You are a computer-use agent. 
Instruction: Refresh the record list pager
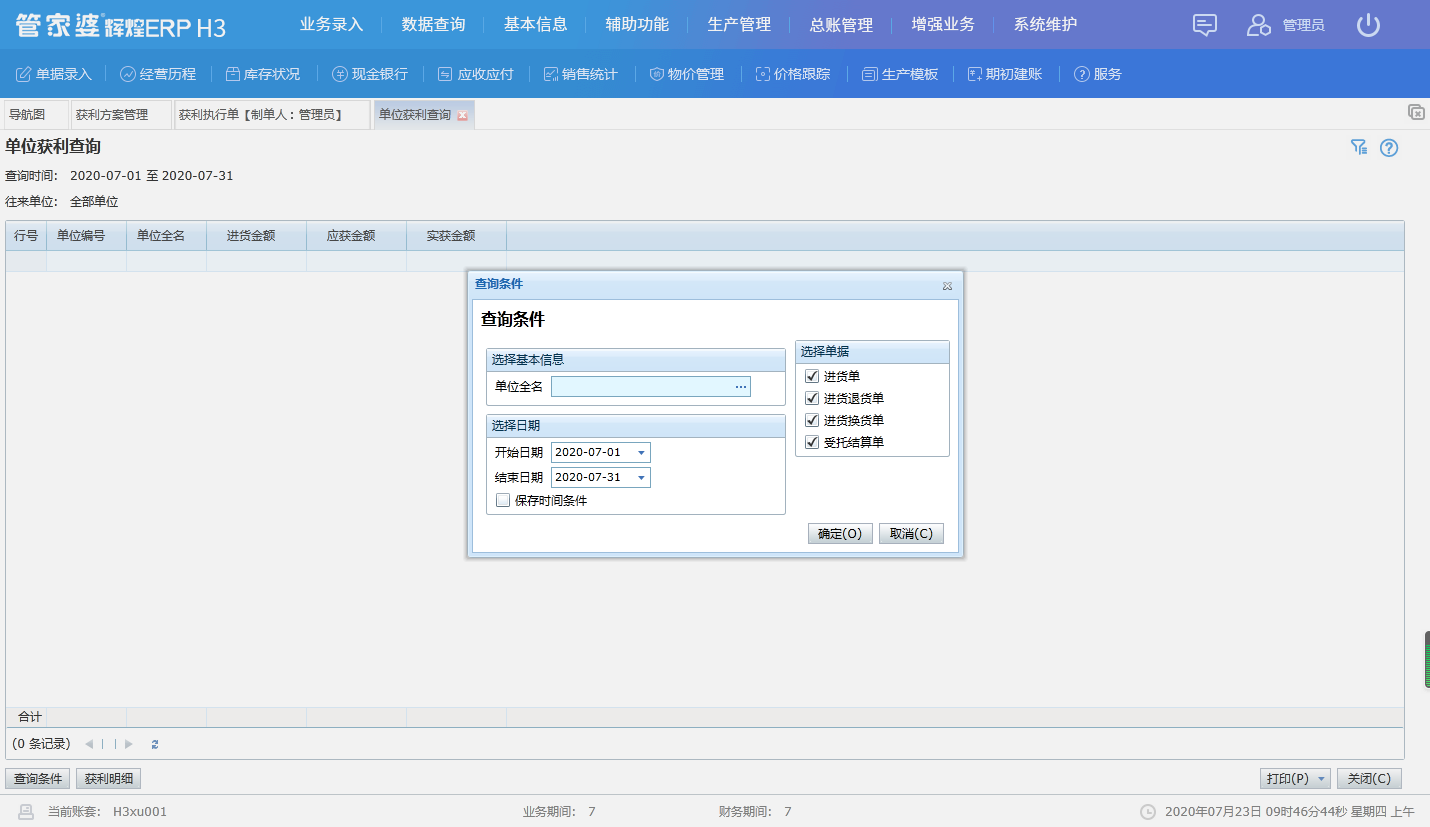click(155, 744)
